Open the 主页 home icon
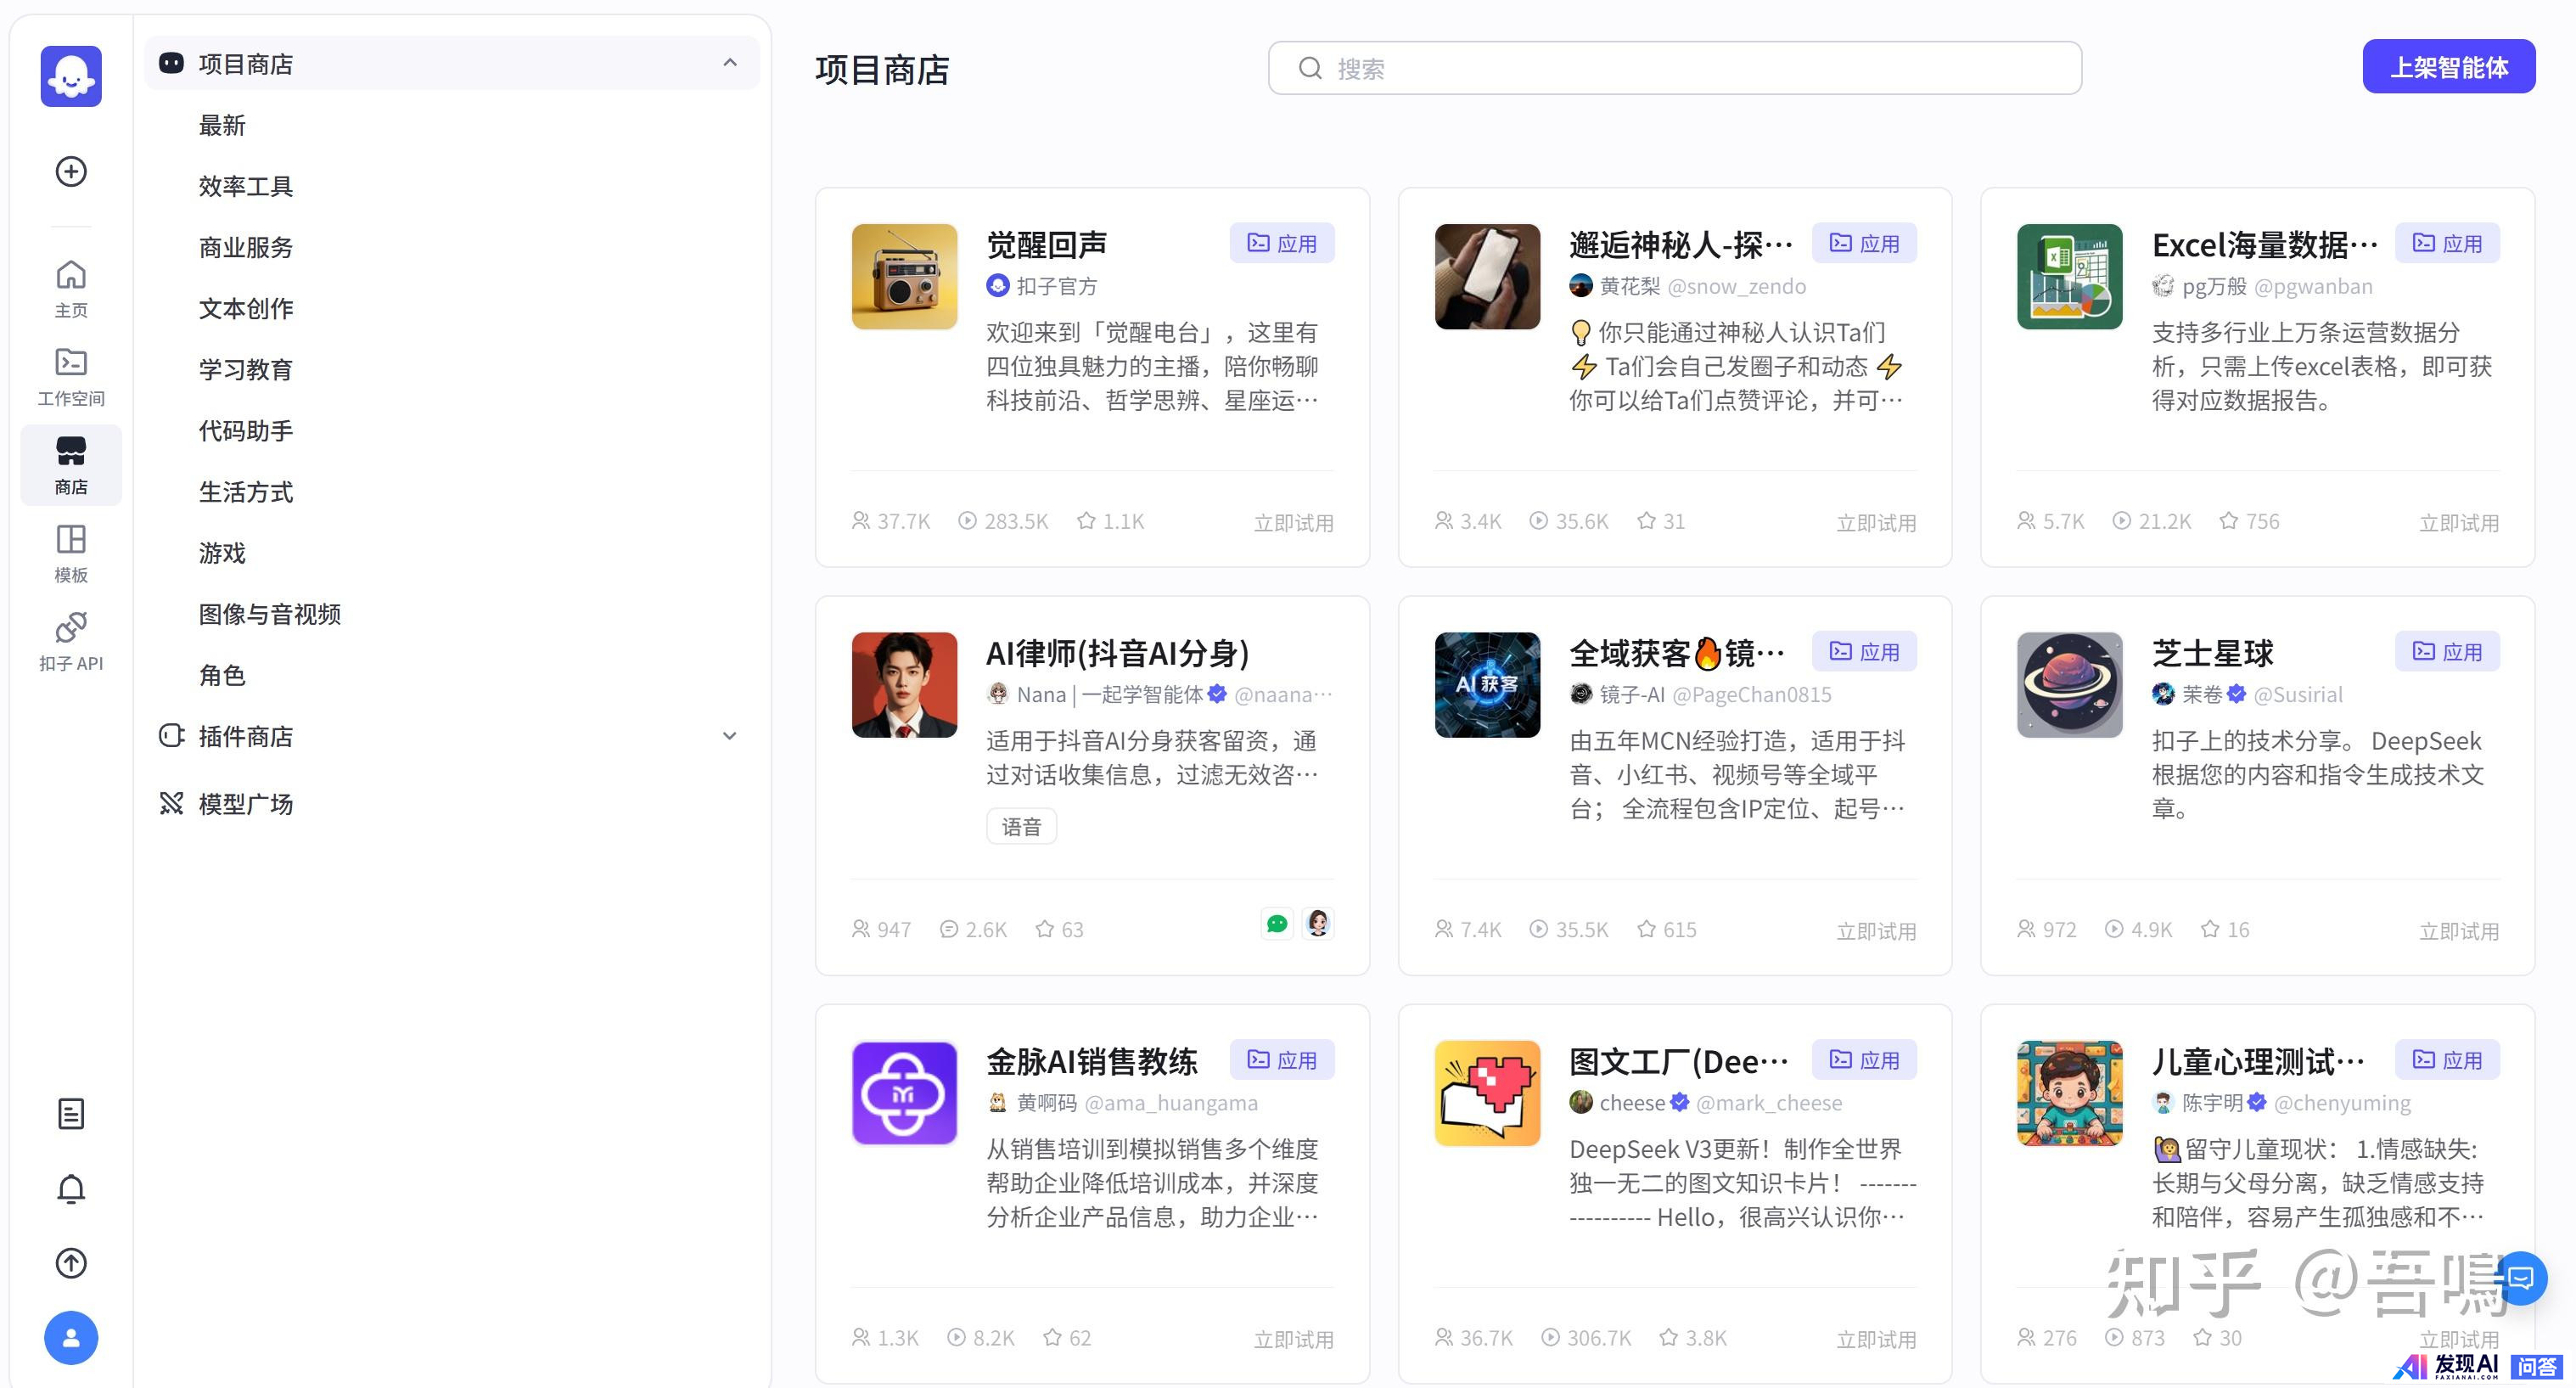2576x1388 pixels. pyautogui.click(x=70, y=287)
